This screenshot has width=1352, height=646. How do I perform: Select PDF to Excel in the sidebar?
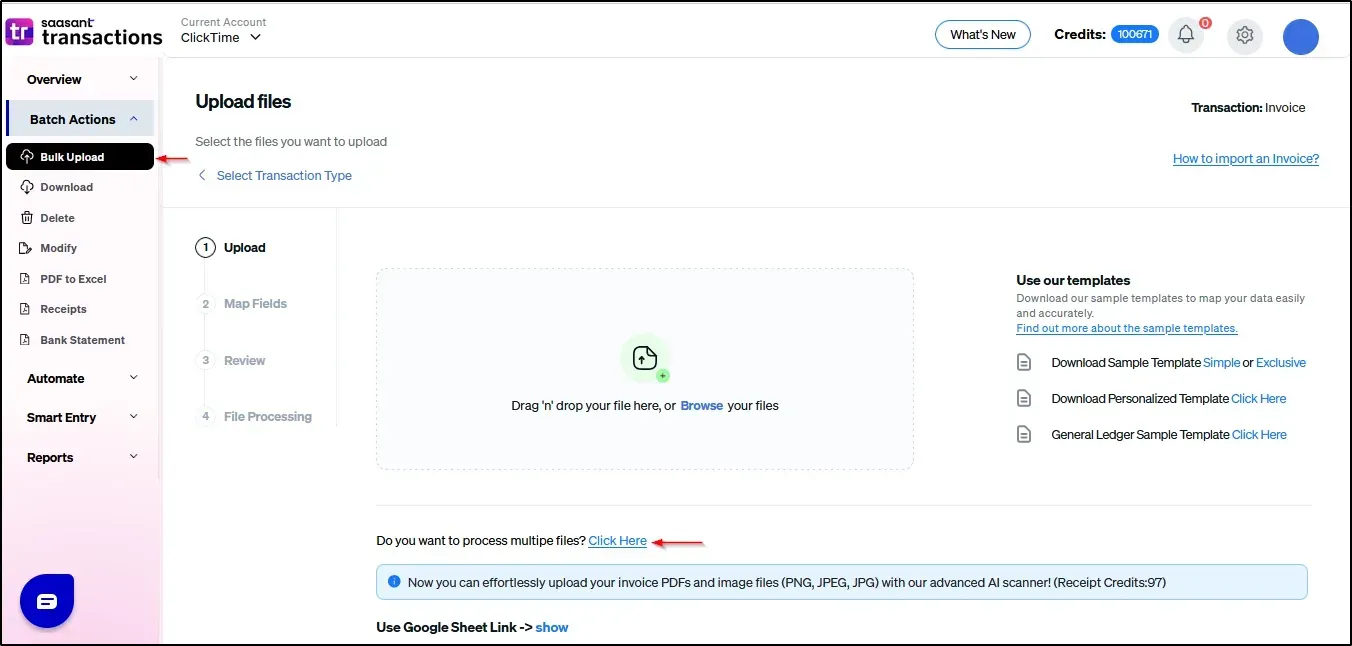point(73,279)
